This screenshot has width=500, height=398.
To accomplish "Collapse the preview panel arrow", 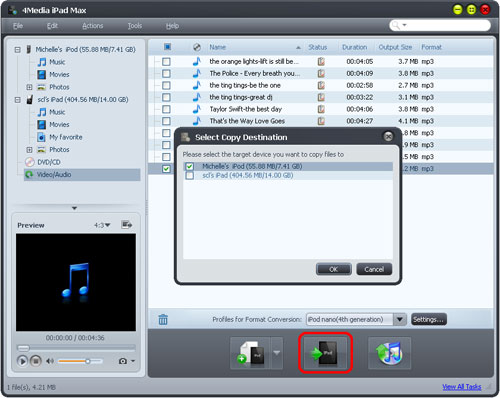I will (x=74, y=208).
